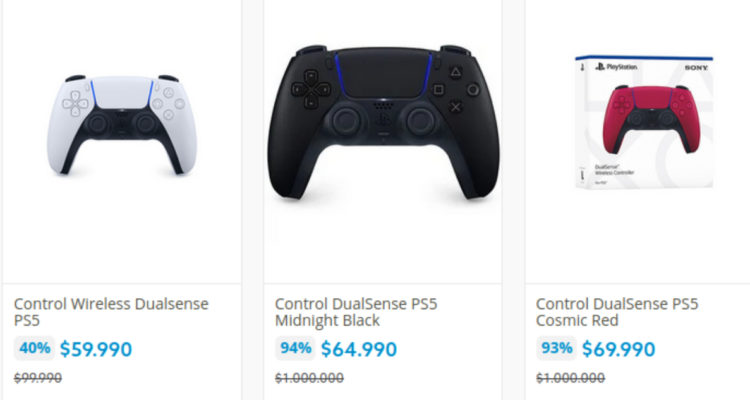
Task: Click the 40% discount badge
Action: point(34,348)
